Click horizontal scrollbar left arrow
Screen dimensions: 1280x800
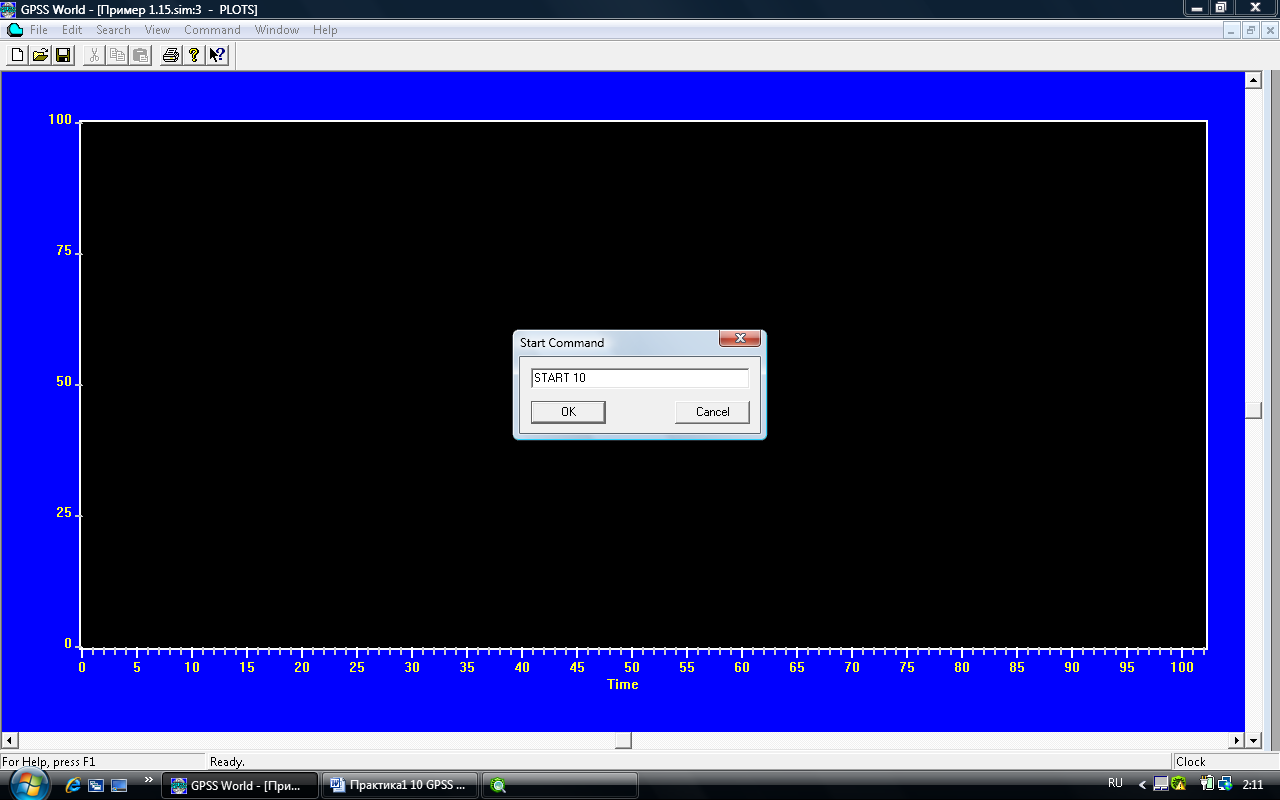click(x=9, y=740)
